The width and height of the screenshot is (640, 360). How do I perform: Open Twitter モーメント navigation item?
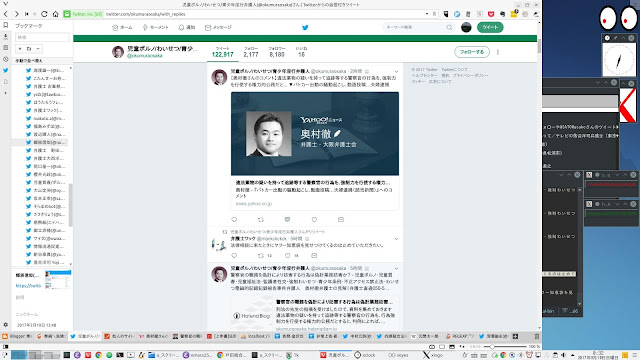pos(155,27)
